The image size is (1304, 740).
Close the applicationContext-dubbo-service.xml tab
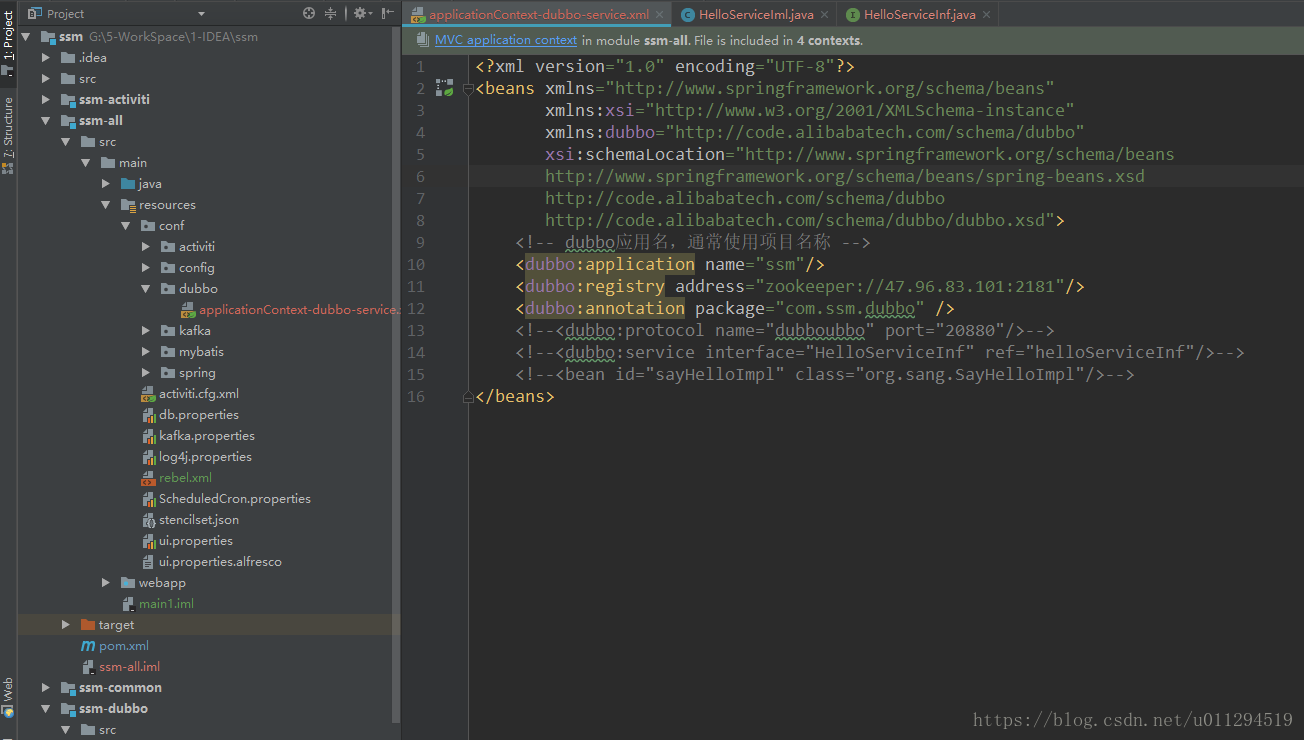pos(659,15)
